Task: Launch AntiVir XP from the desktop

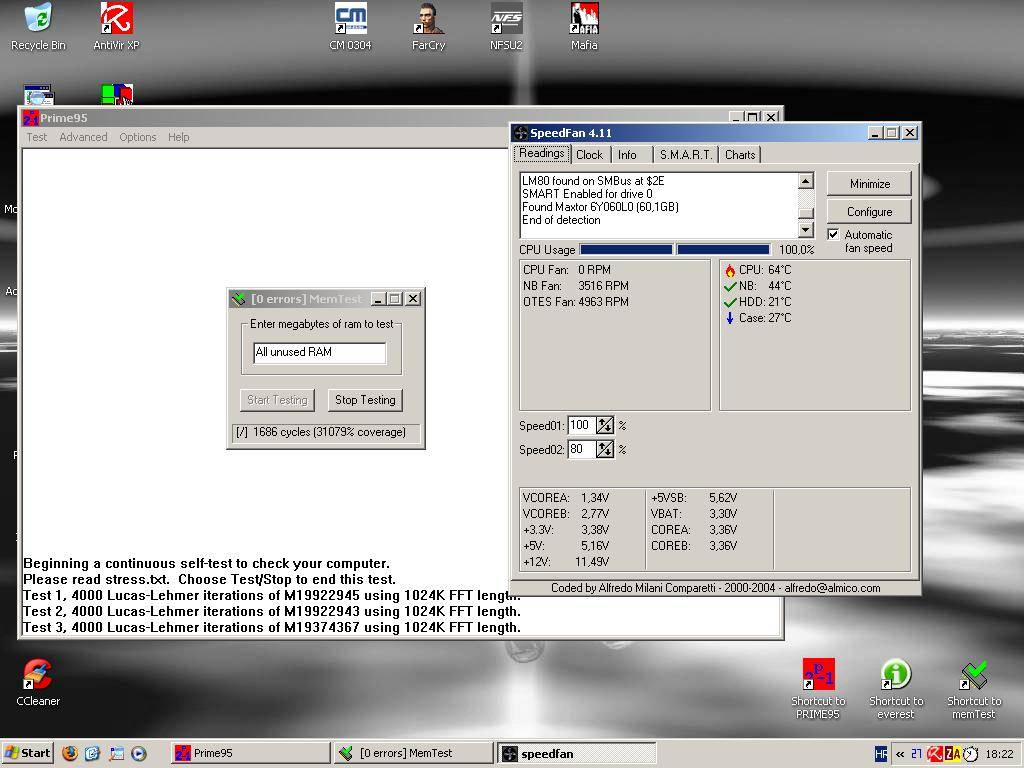Action: pos(116,20)
